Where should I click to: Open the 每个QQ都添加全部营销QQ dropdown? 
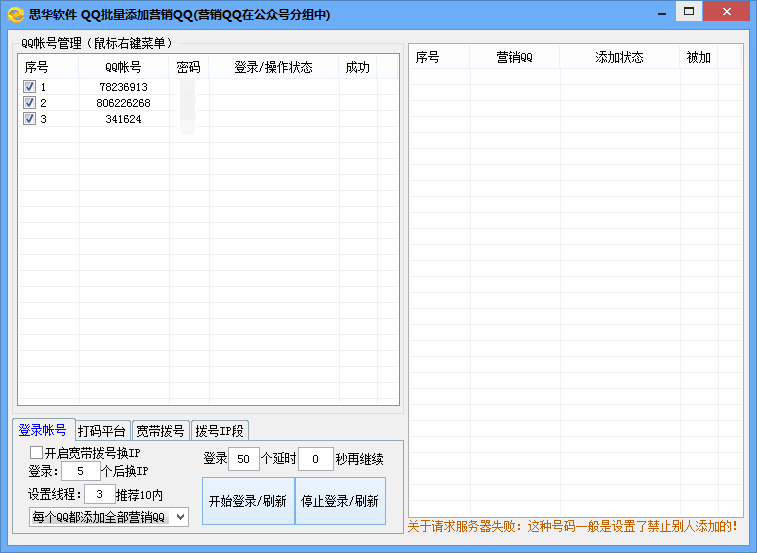109,517
